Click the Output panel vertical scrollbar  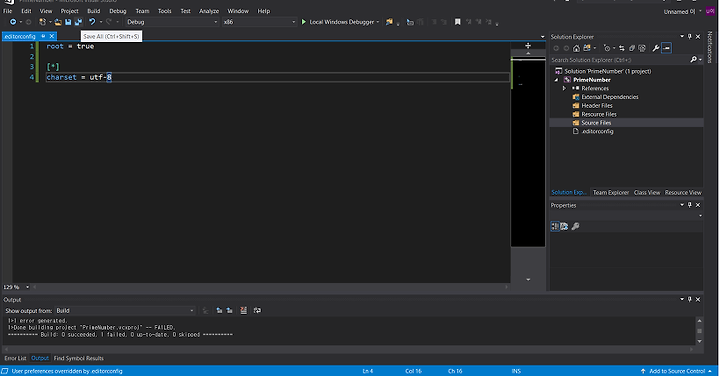point(699,331)
